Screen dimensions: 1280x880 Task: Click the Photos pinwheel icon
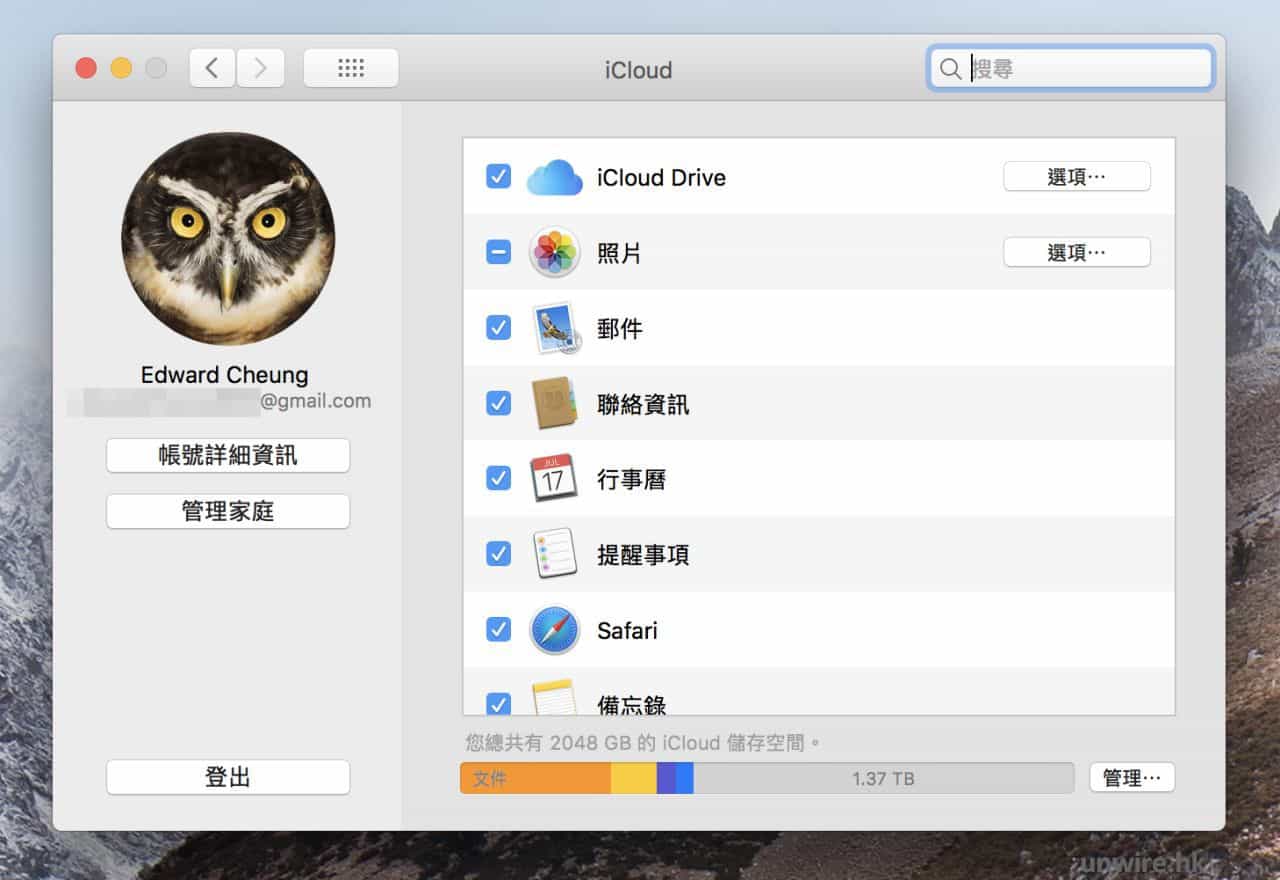click(554, 253)
